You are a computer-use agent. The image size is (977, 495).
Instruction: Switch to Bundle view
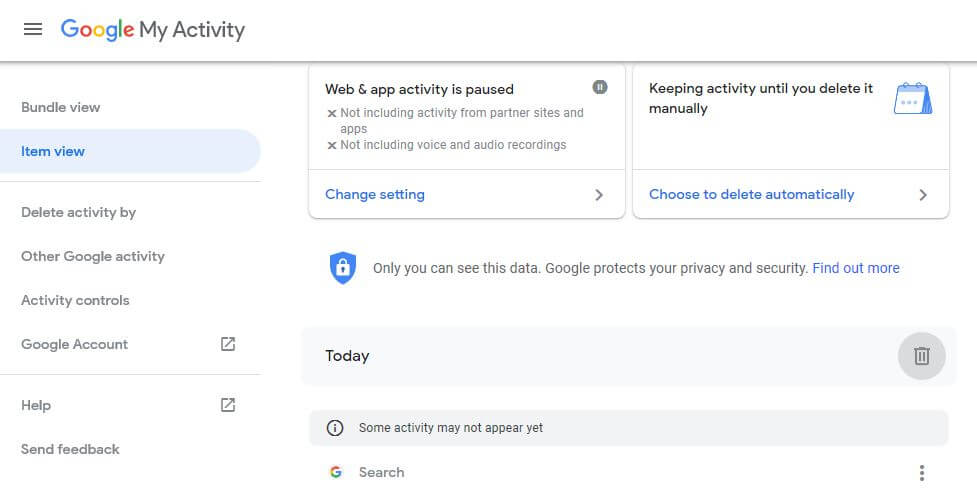click(60, 107)
